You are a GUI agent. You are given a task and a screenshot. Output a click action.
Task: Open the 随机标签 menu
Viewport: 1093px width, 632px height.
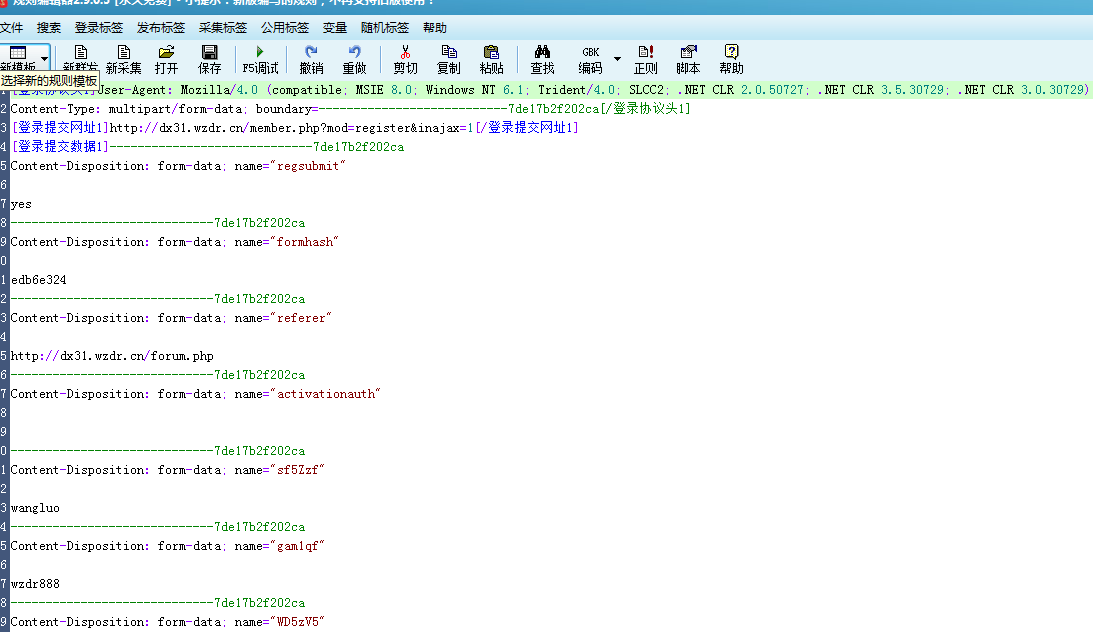(385, 28)
